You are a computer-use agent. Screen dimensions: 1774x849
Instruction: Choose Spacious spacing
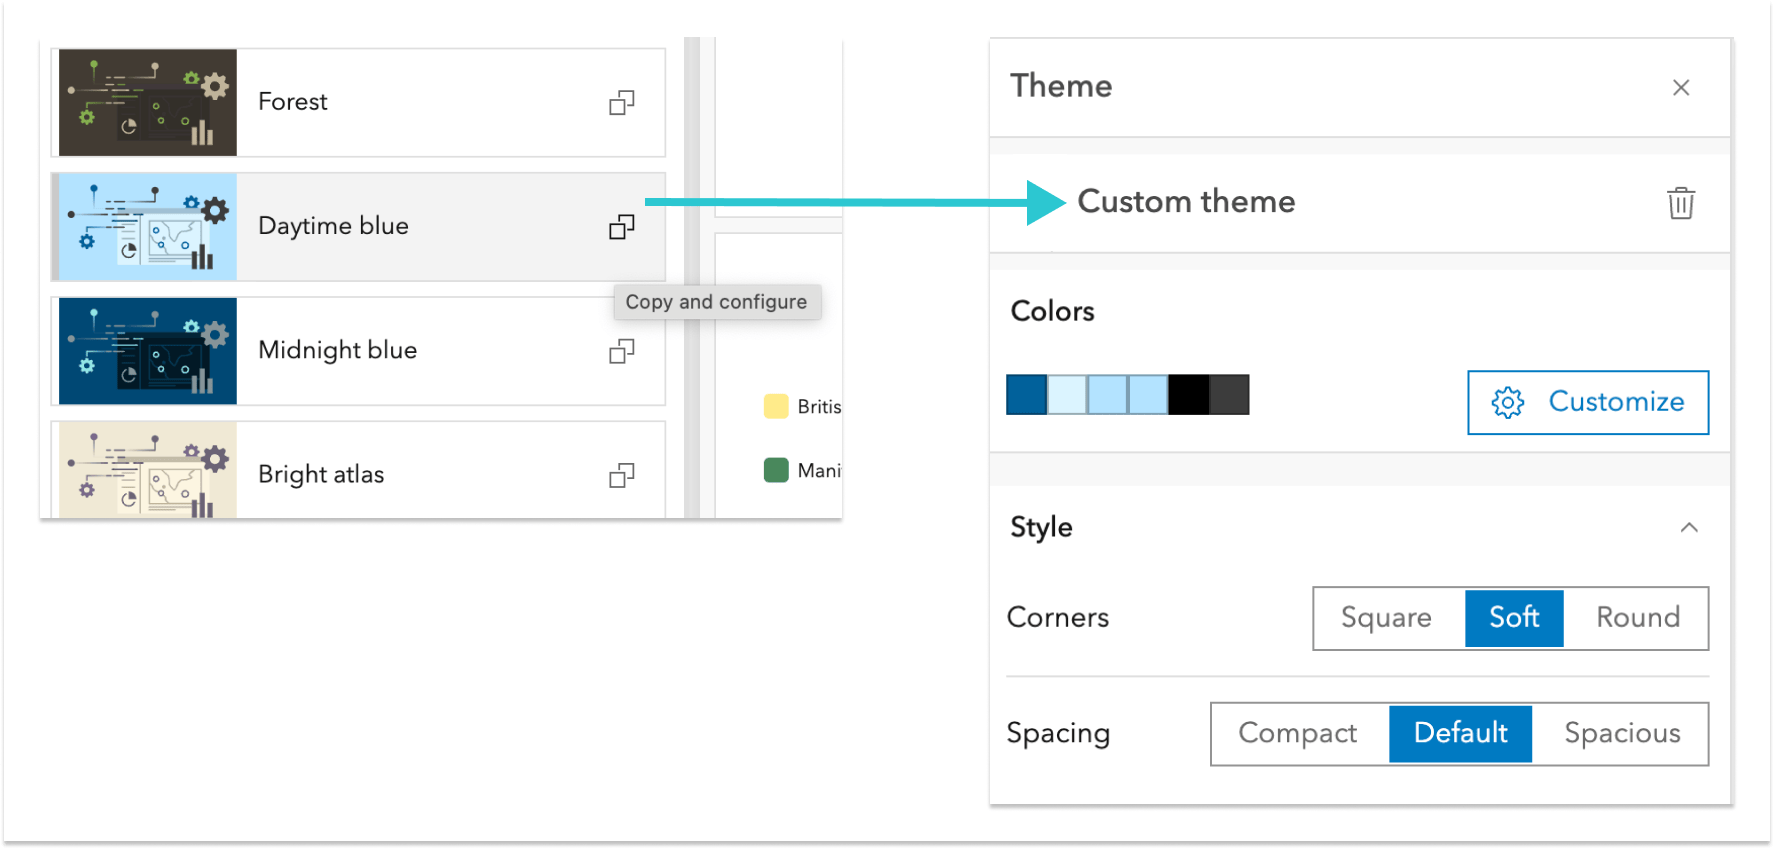1622,734
